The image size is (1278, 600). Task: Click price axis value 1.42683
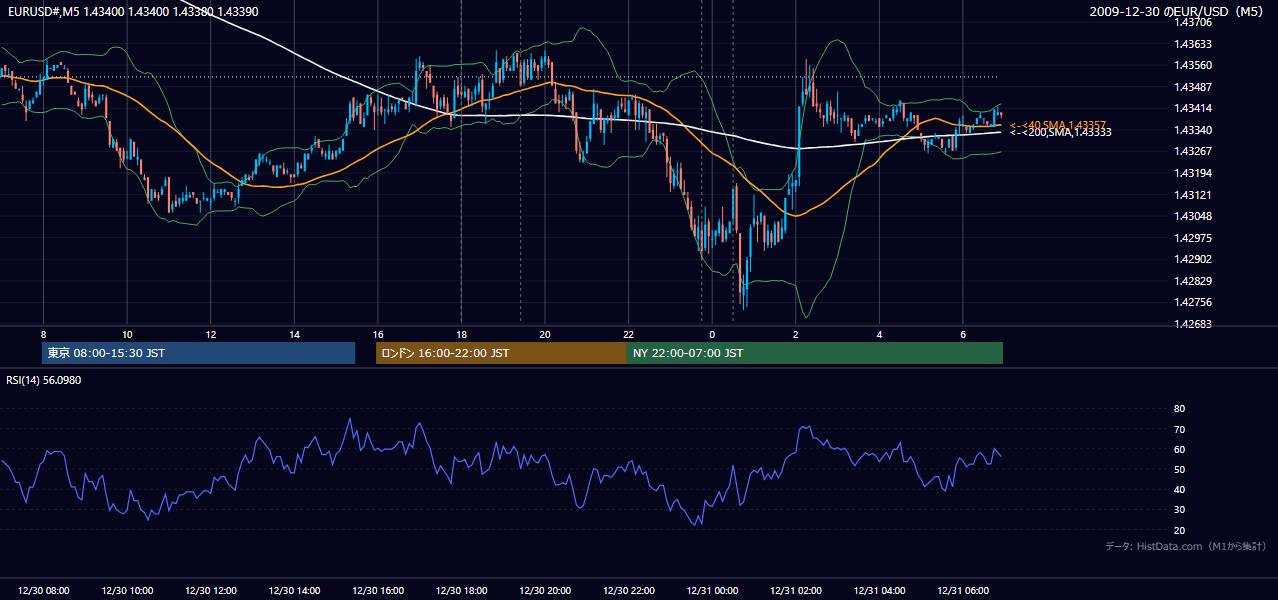click(x=1193, y=324)
